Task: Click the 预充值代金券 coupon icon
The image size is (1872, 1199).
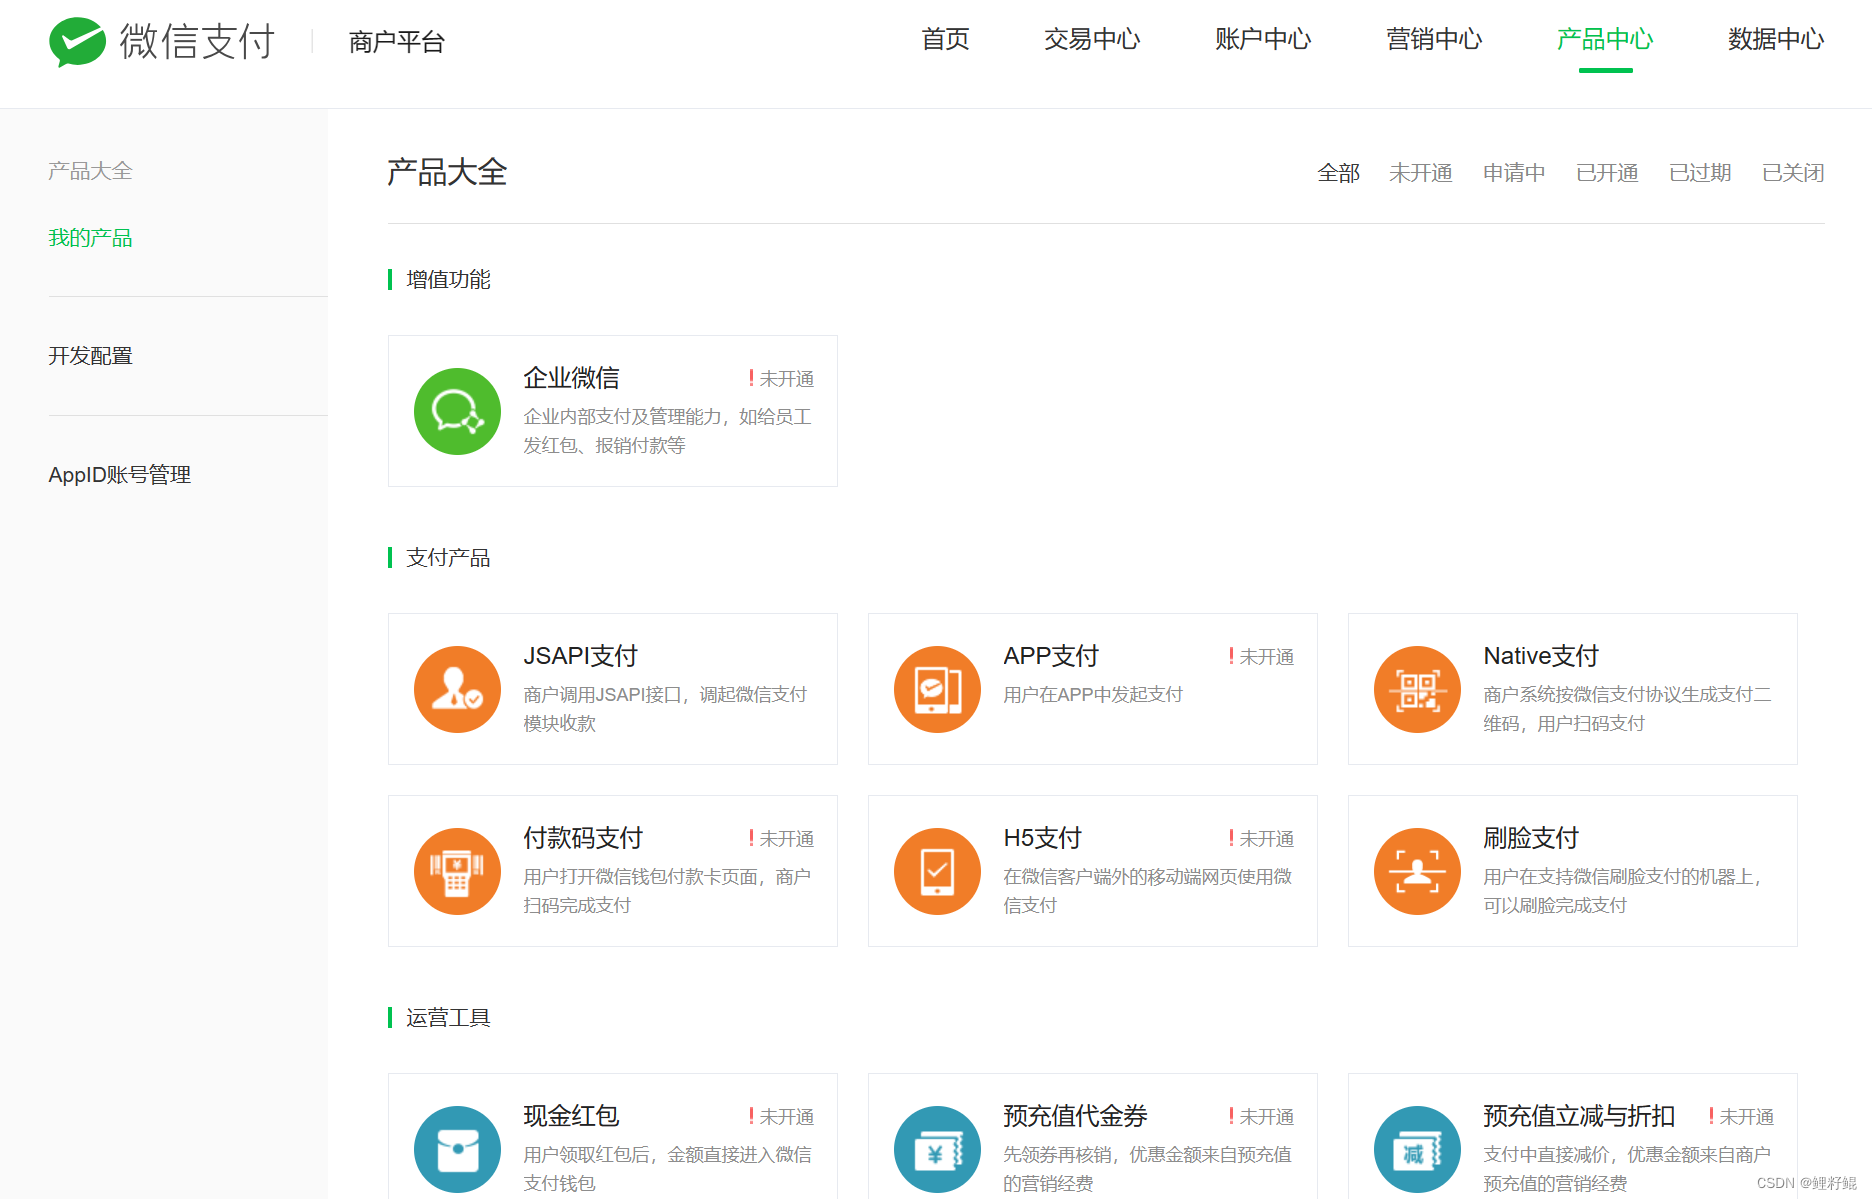Action: 937,1149
